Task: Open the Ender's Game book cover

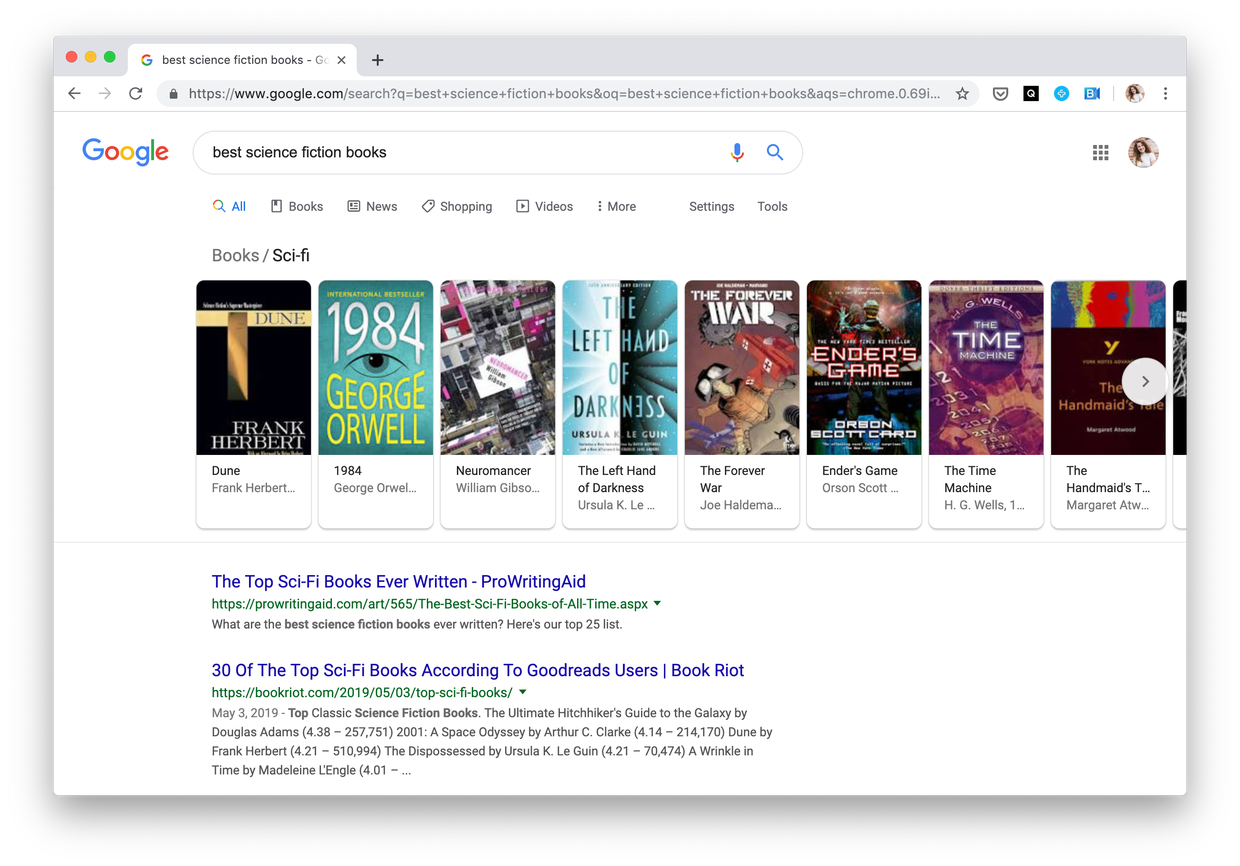Action: [864, 368]
